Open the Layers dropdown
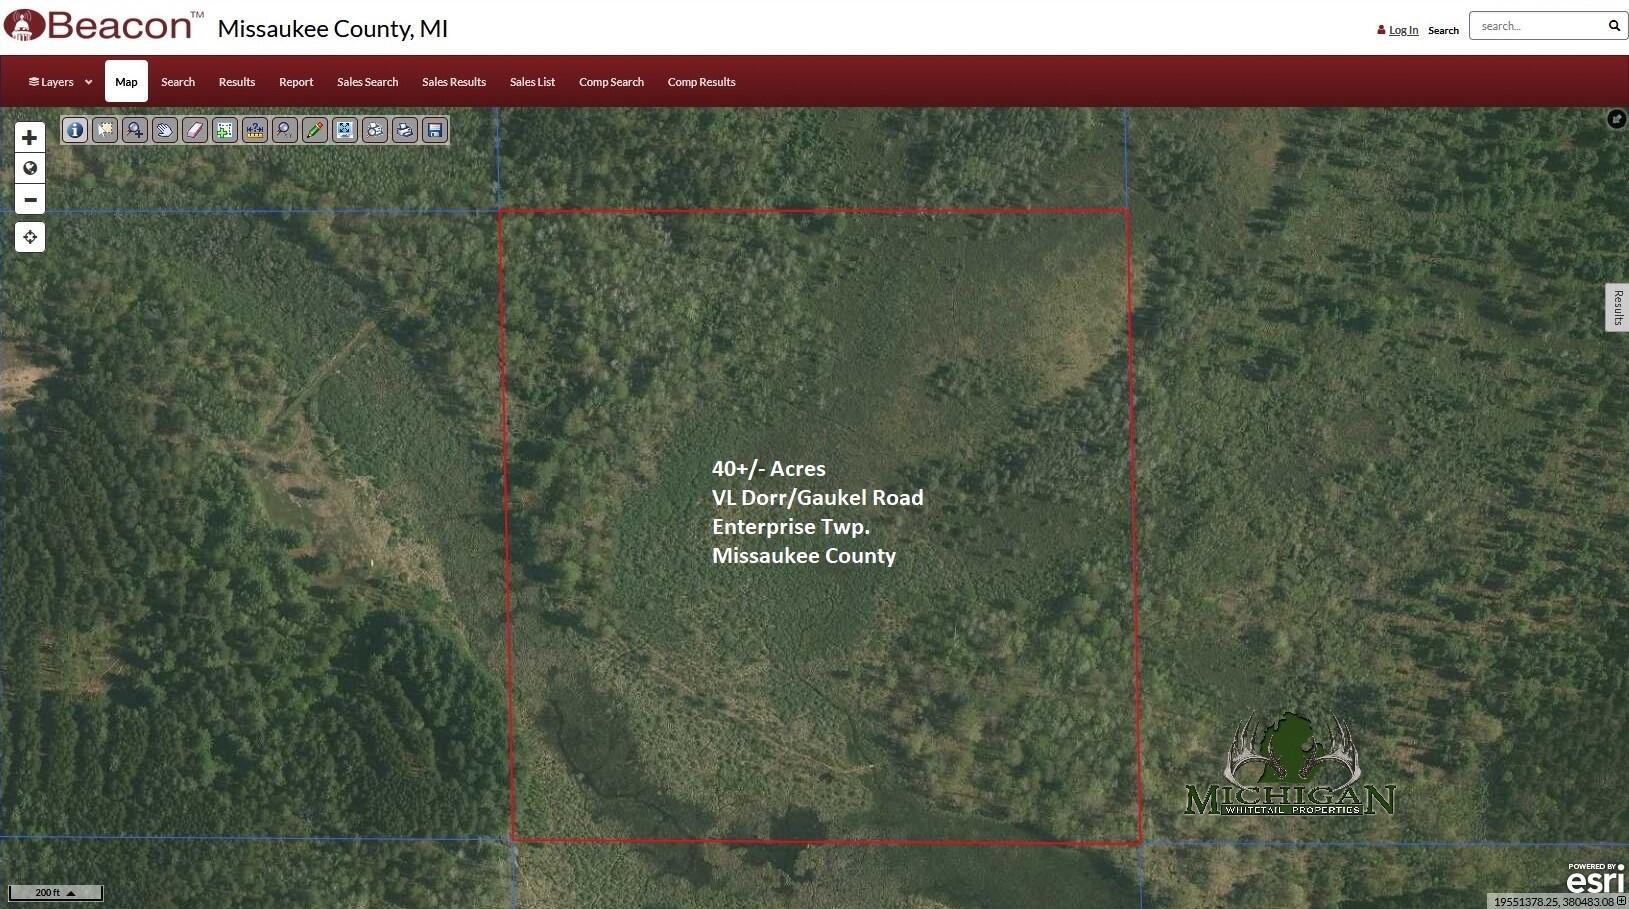 pos(58,81)
